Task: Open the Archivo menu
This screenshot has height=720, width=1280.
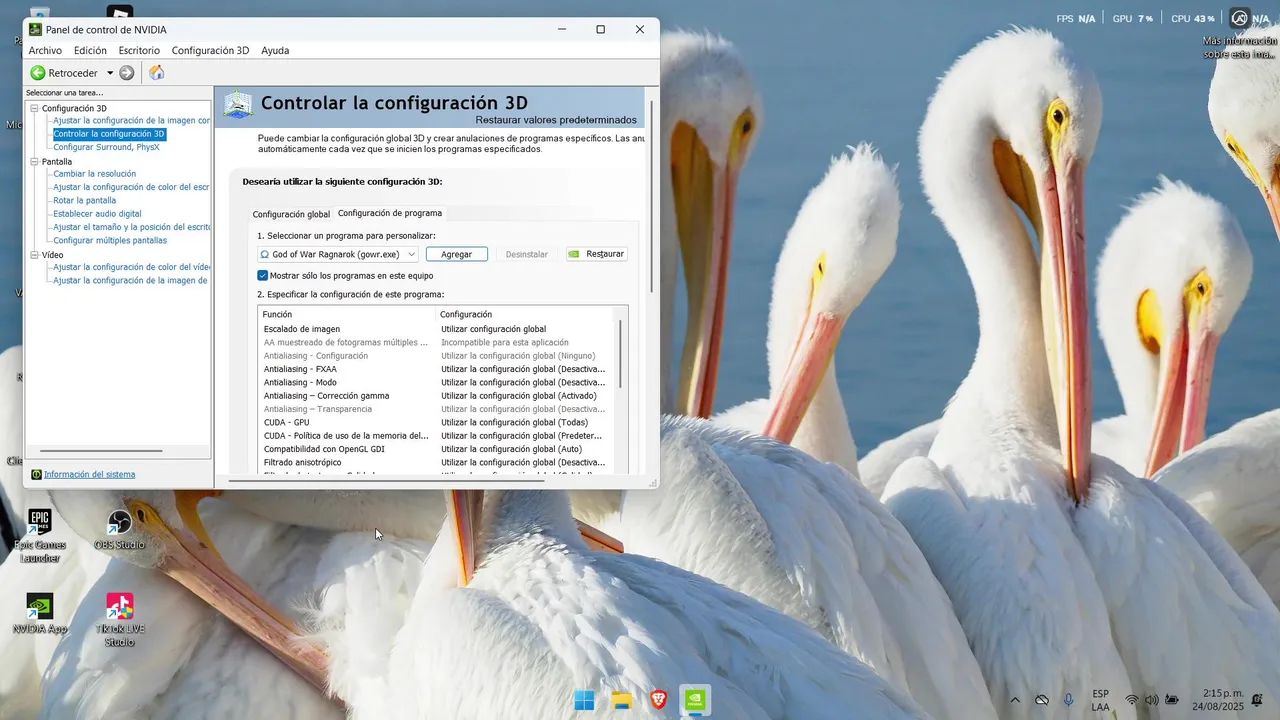Action: [x=45, y=51]
